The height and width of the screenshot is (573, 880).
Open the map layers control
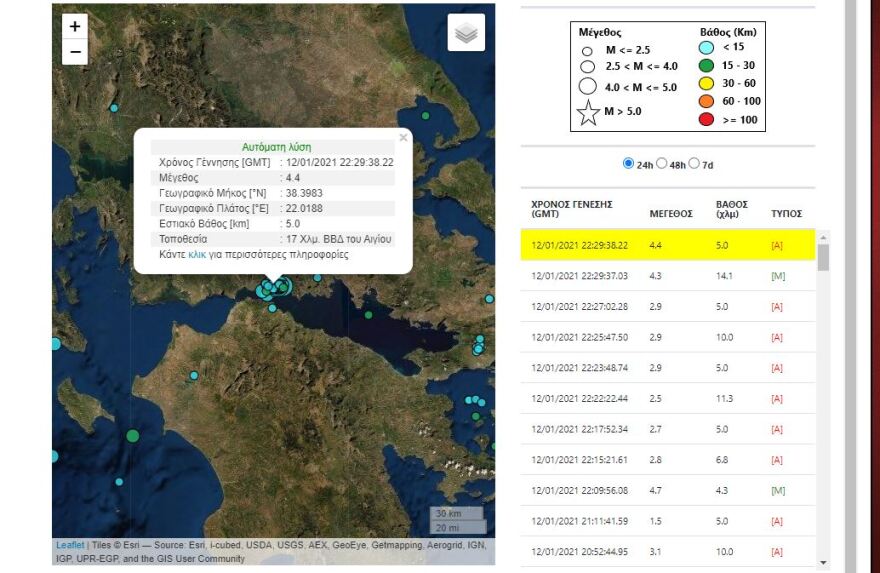click(466, 33)
